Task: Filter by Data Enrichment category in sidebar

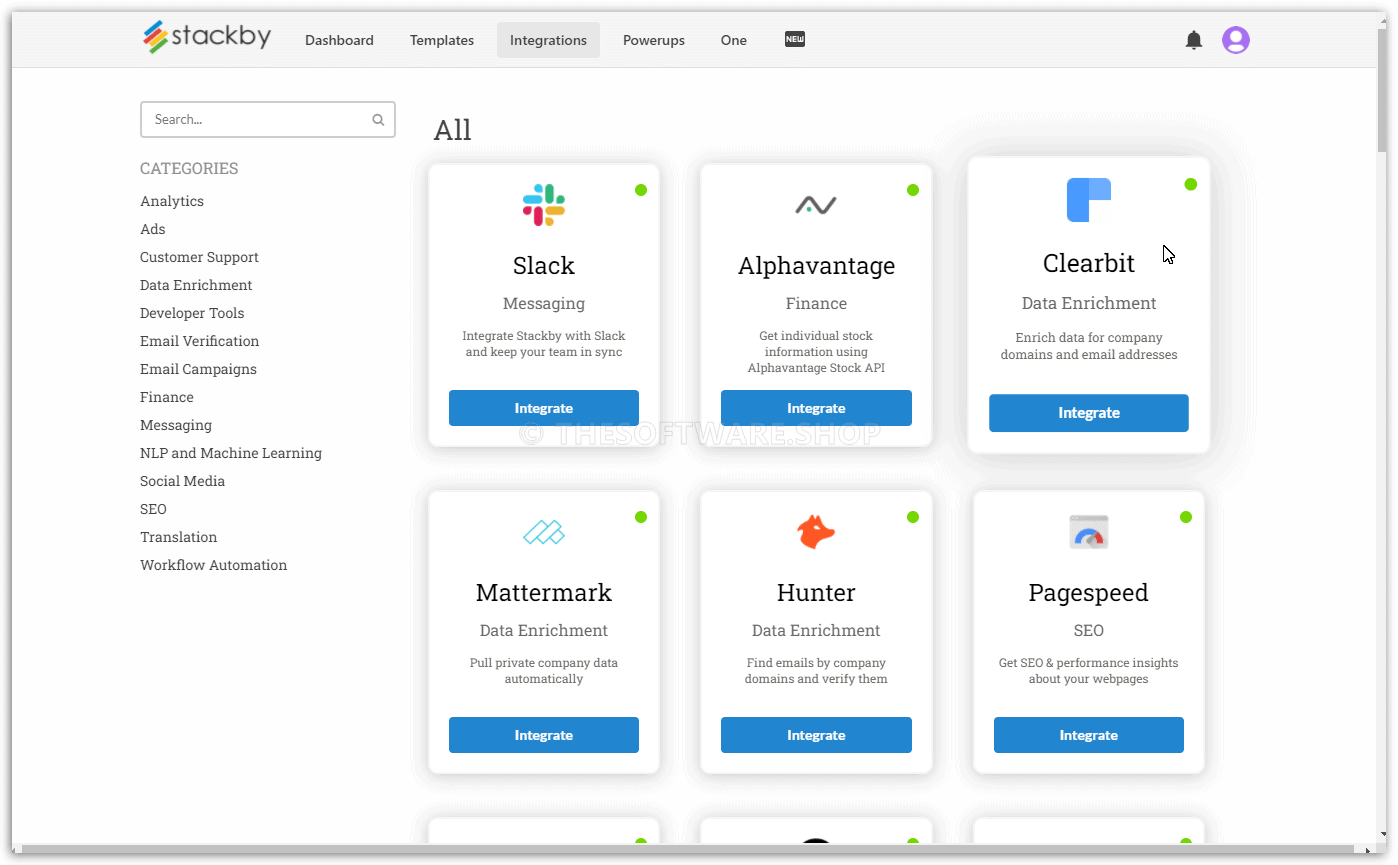Action: tap(196, 285)
